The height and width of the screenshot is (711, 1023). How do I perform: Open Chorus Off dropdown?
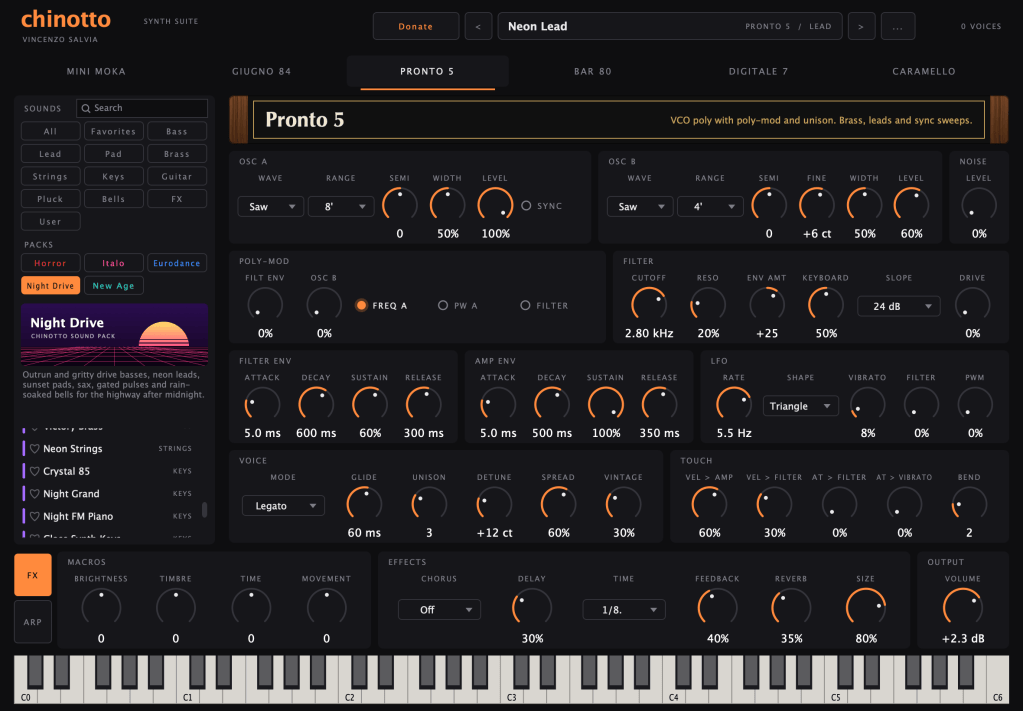439,610
